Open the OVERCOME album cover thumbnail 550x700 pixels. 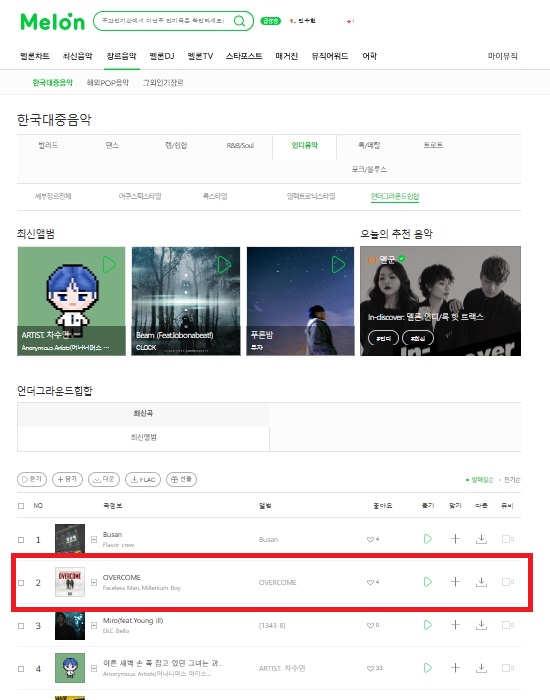point(70,582)
